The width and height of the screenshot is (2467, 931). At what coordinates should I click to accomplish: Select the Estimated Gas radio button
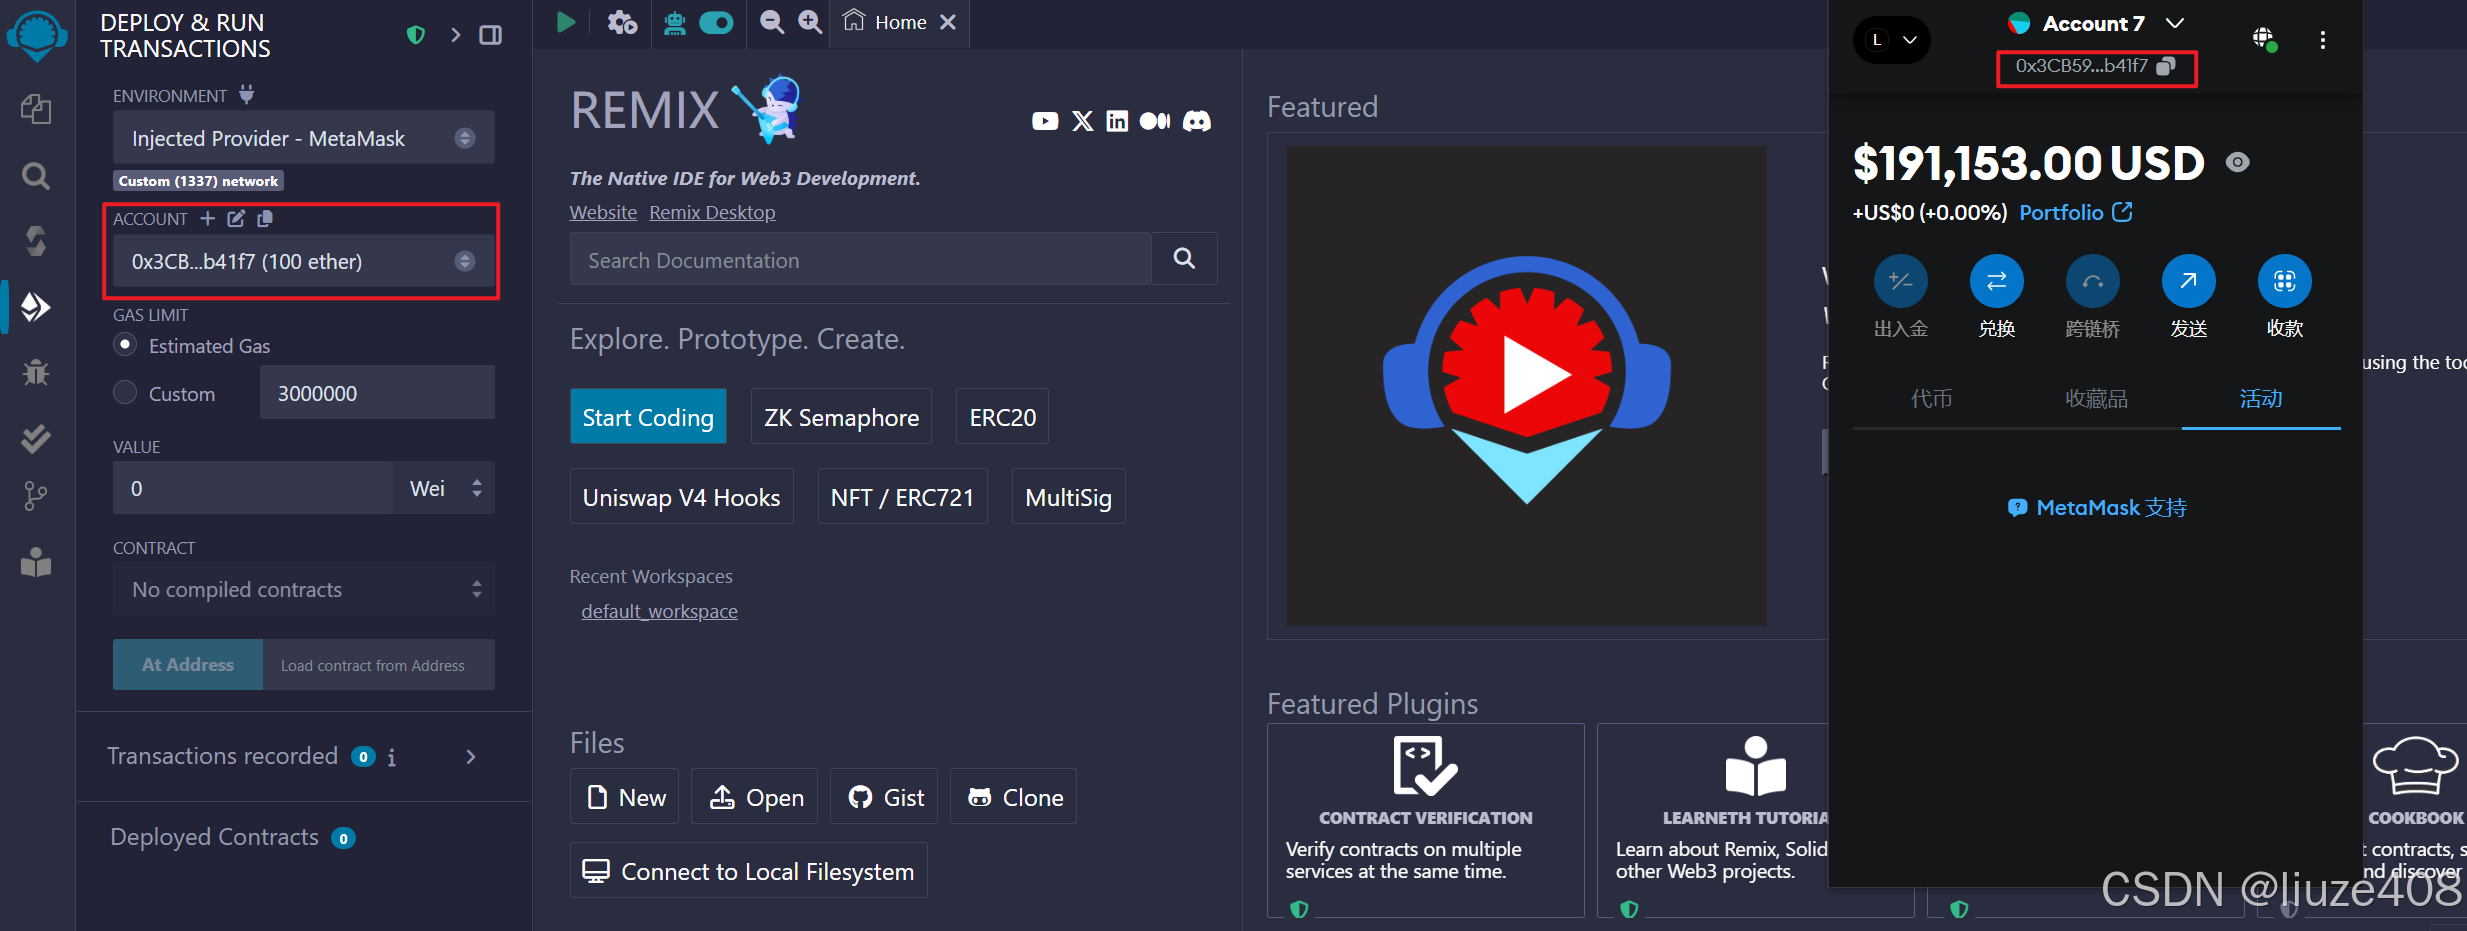pos(125,345)
